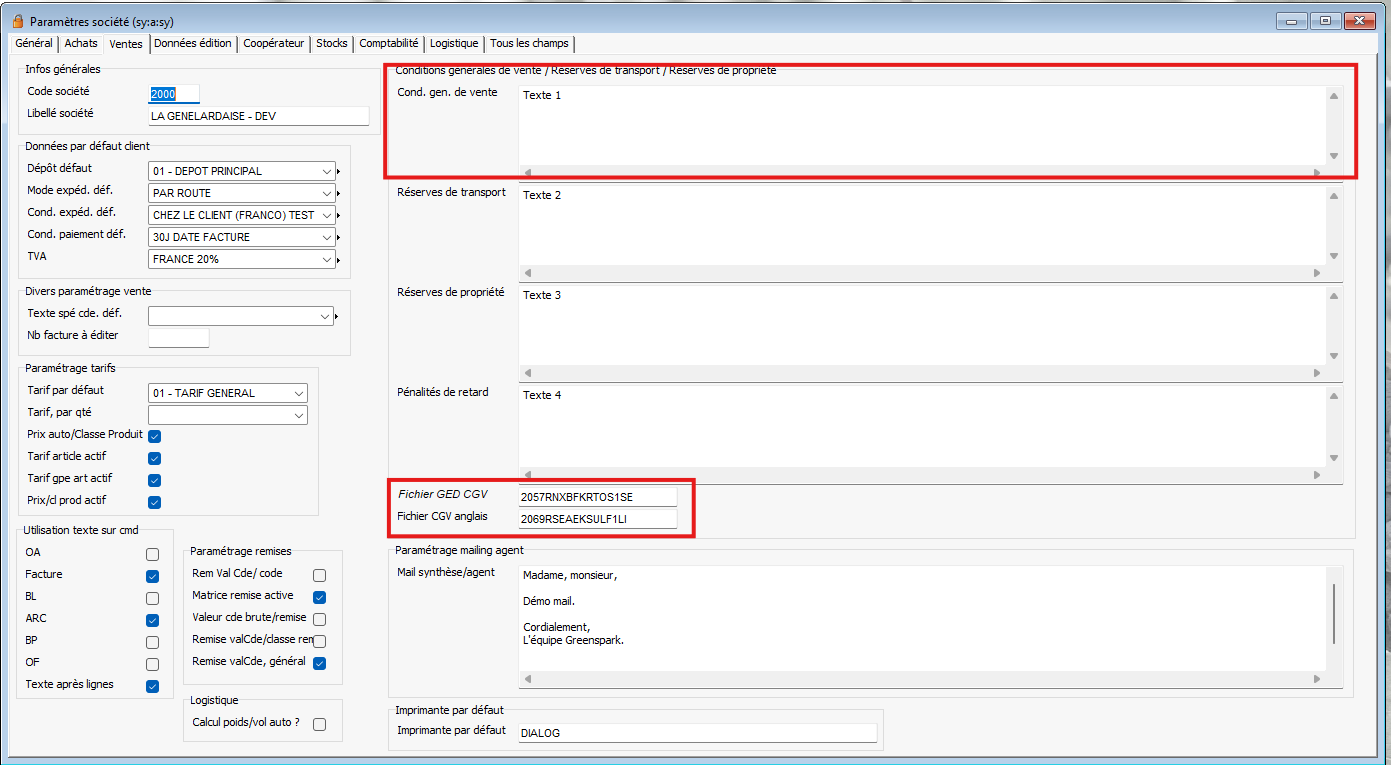Disable the Matrice remise active checkbox
1391x765 pixels.
tap(320, 597)
